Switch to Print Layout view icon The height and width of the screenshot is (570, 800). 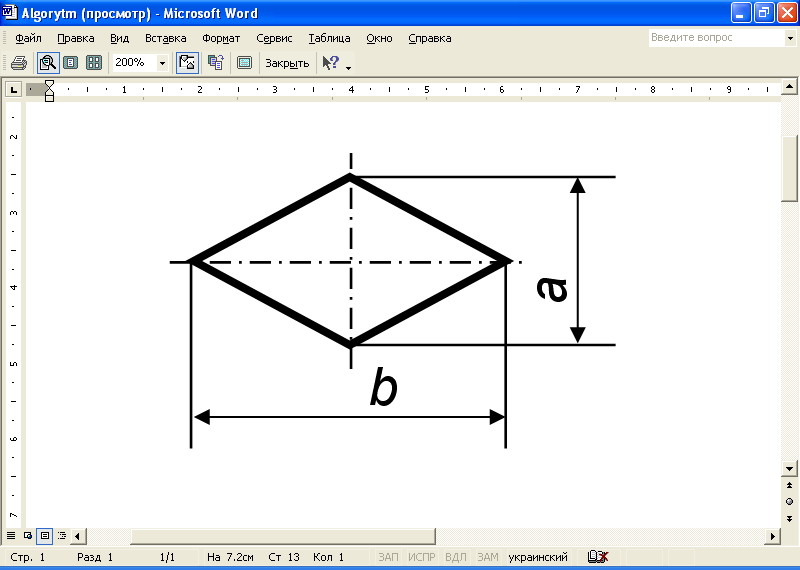coord(45,536)
